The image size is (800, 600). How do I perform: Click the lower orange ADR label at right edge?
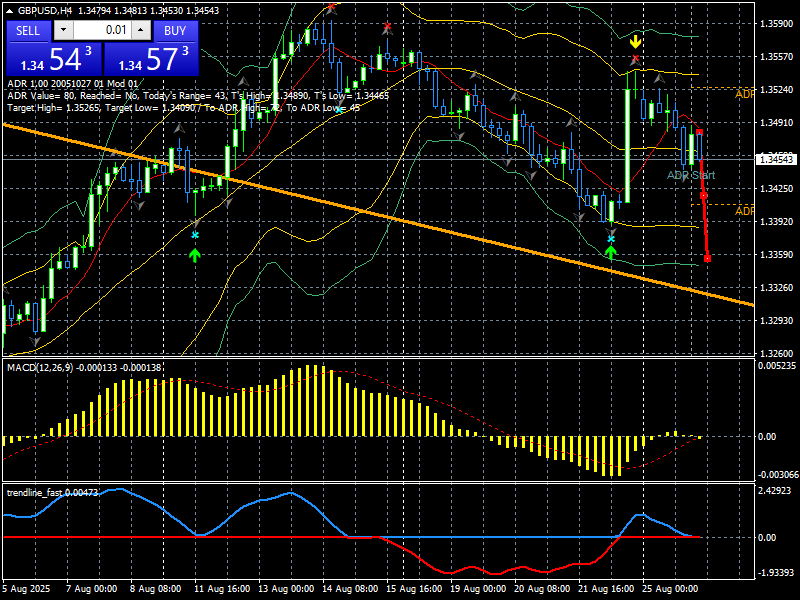click(744, 211)
